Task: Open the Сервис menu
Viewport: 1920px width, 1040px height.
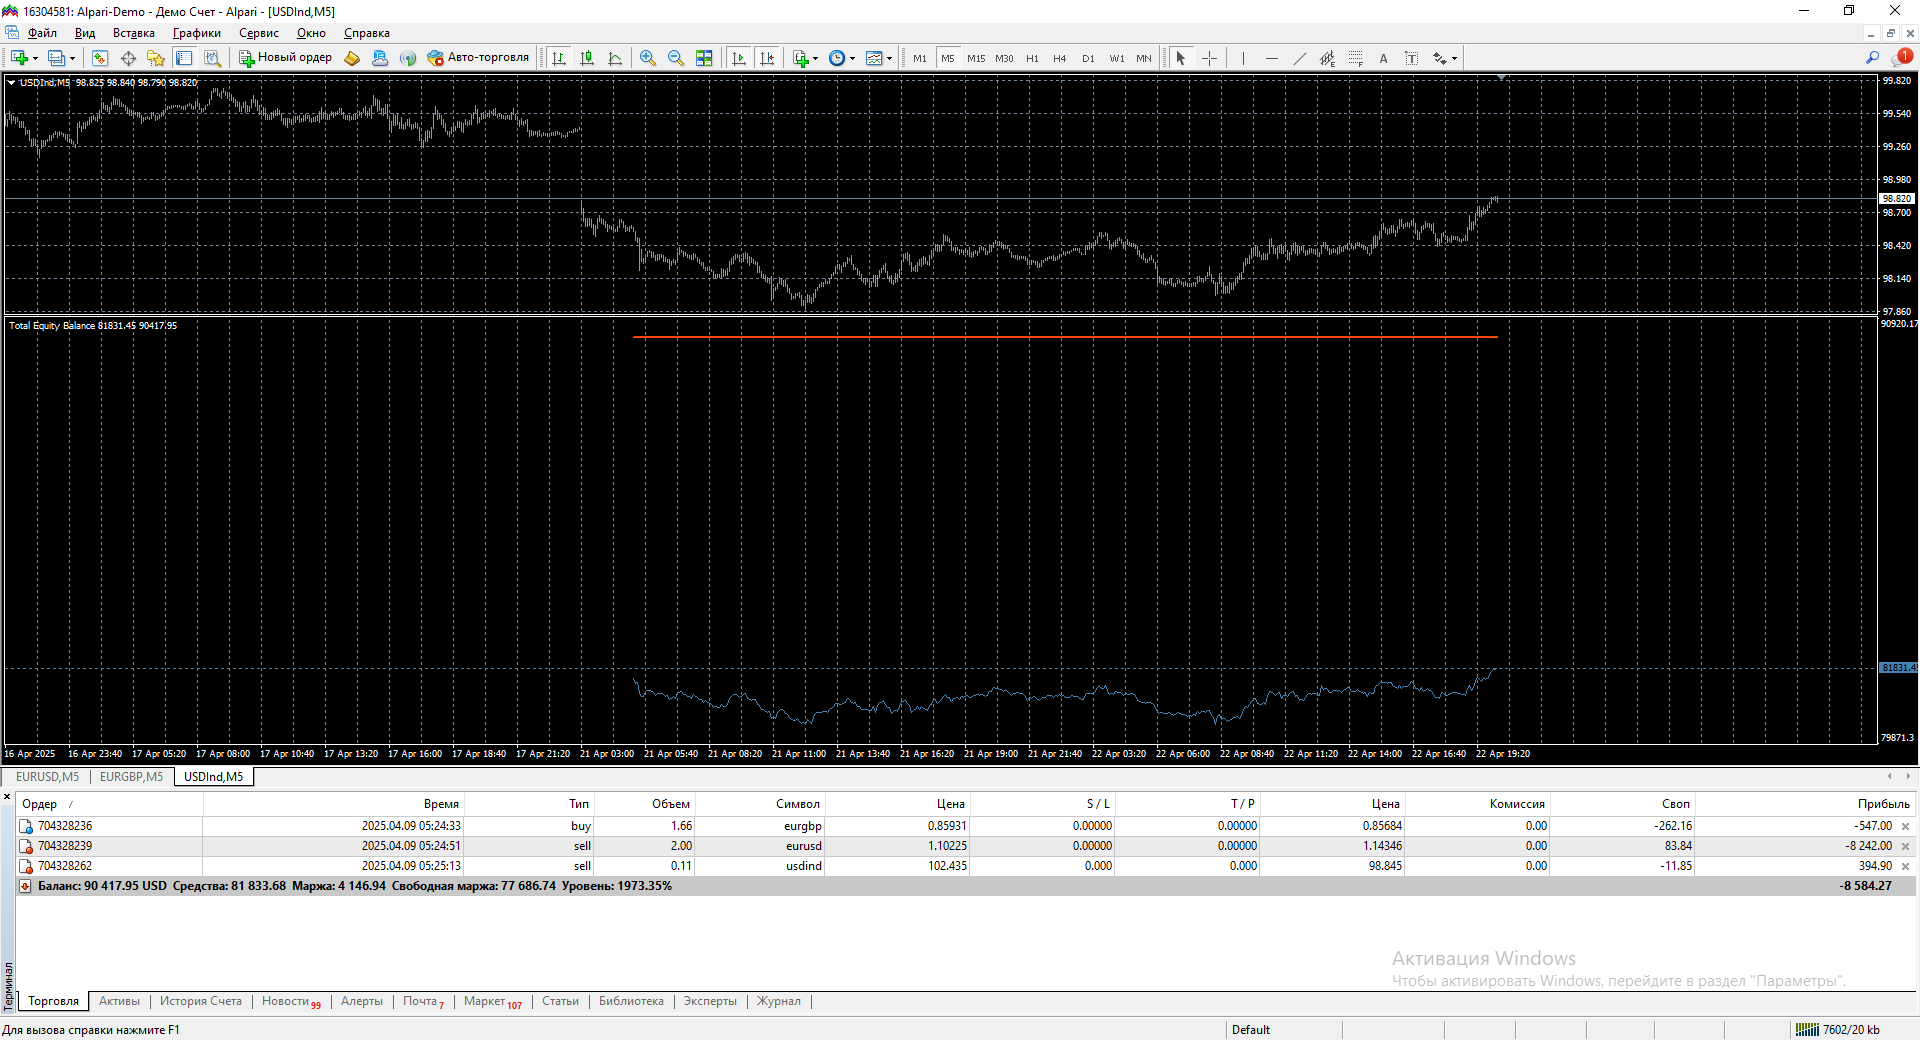Action: (259, 33)
